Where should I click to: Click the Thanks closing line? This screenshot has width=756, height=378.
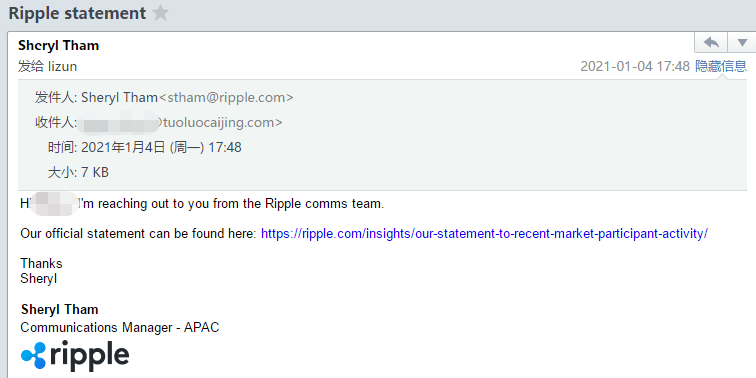(x=41, y=264)
